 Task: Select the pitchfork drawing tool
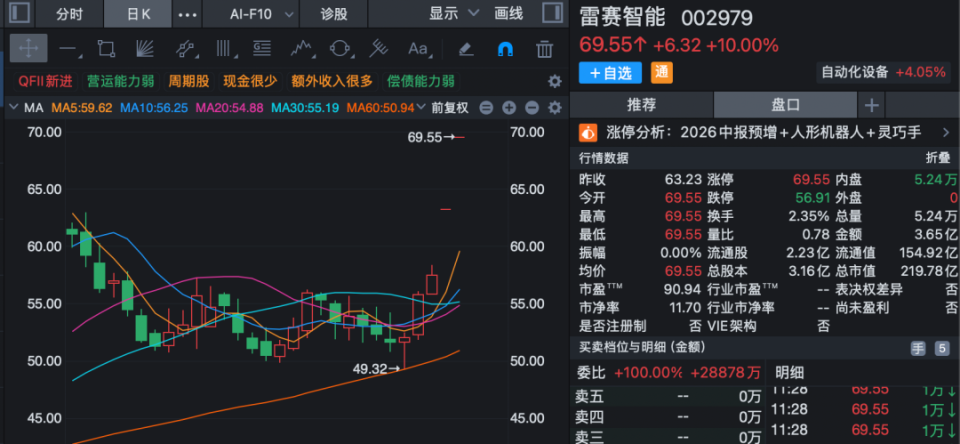(x=379, y=48)
